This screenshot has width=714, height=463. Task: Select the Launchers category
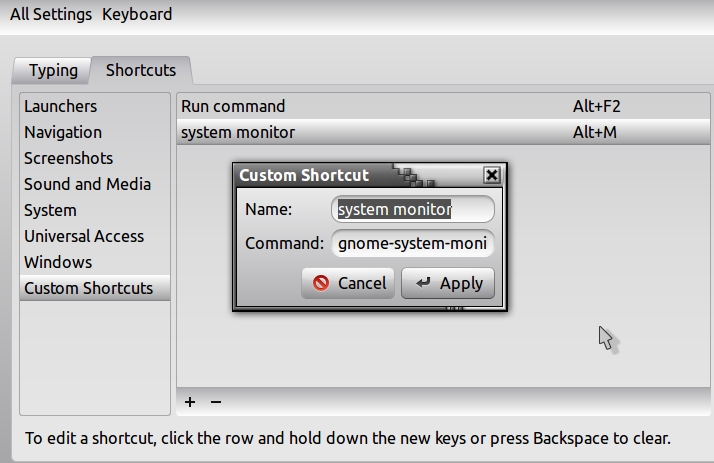[61, 106]
